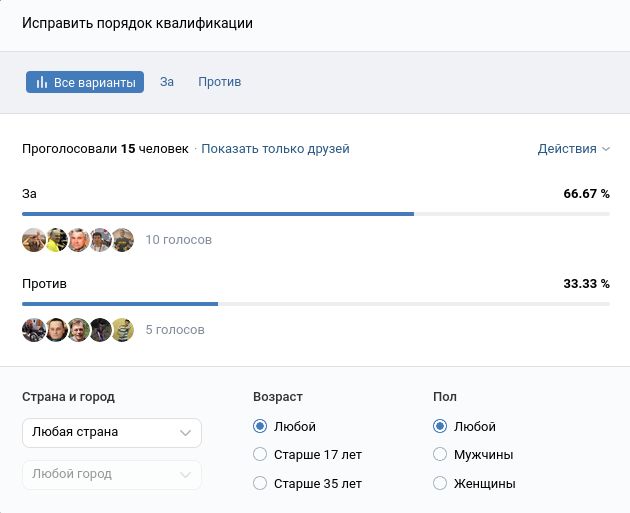Image resolution: width=630 pixels, height=513 pixels.
Task: Choose Мужчины gender filter
Action: point(440,455)
